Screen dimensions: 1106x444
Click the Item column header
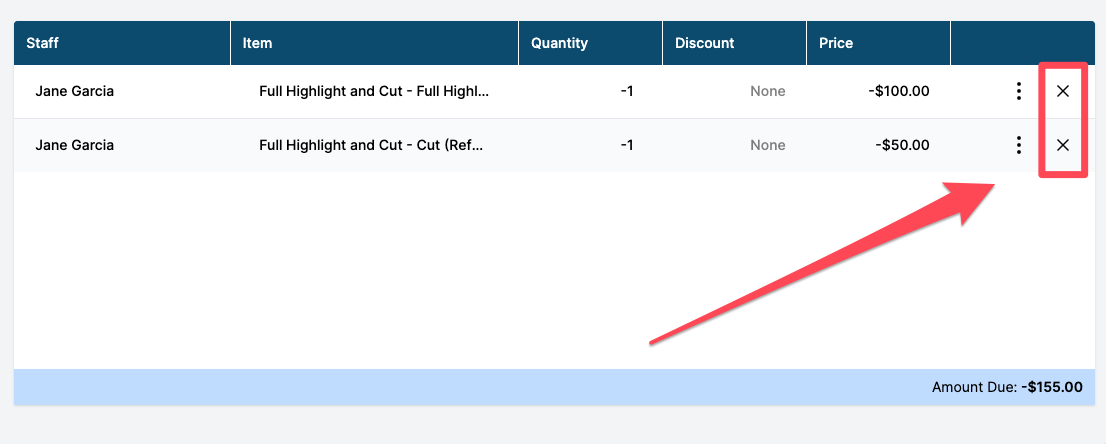tap(257, 43)
